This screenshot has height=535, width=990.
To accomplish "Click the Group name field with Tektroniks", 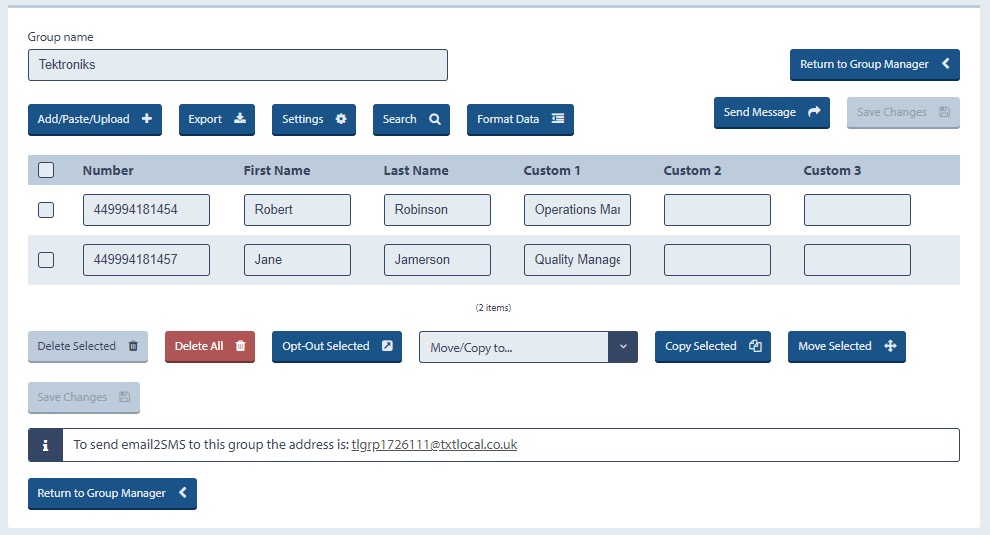I will pyautogui.click(x=238, y=65).
